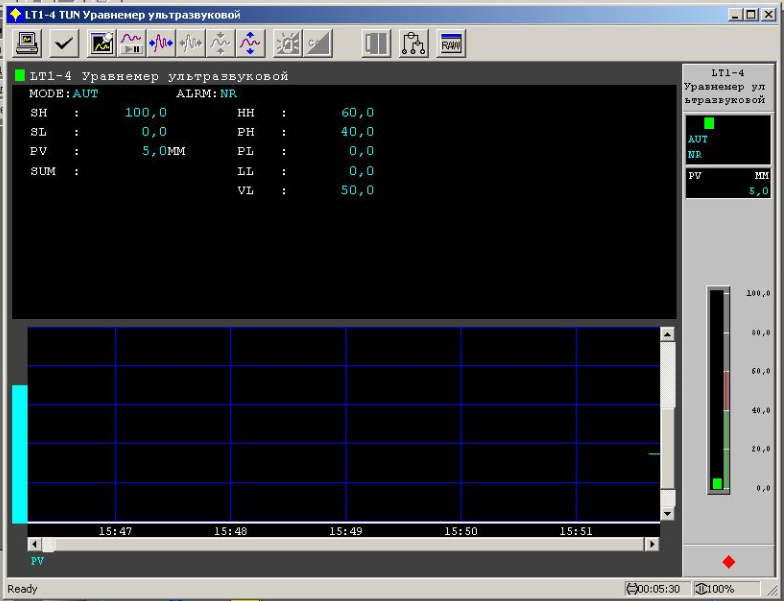Image resolution: width=784 pixels, height=601 pixels.
Task: Click the trend pause/resume waveform icon
Action: pos(132,43)
